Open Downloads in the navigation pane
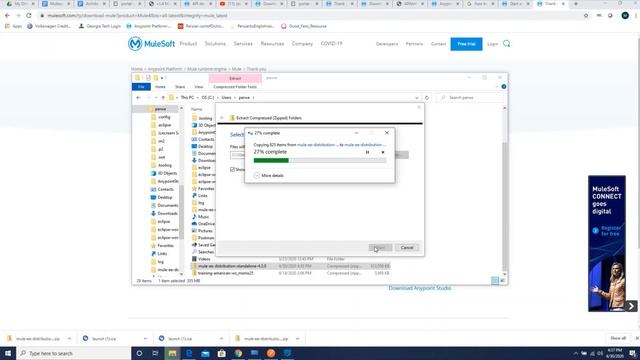640x360 pixels. (x=167, y=213)
